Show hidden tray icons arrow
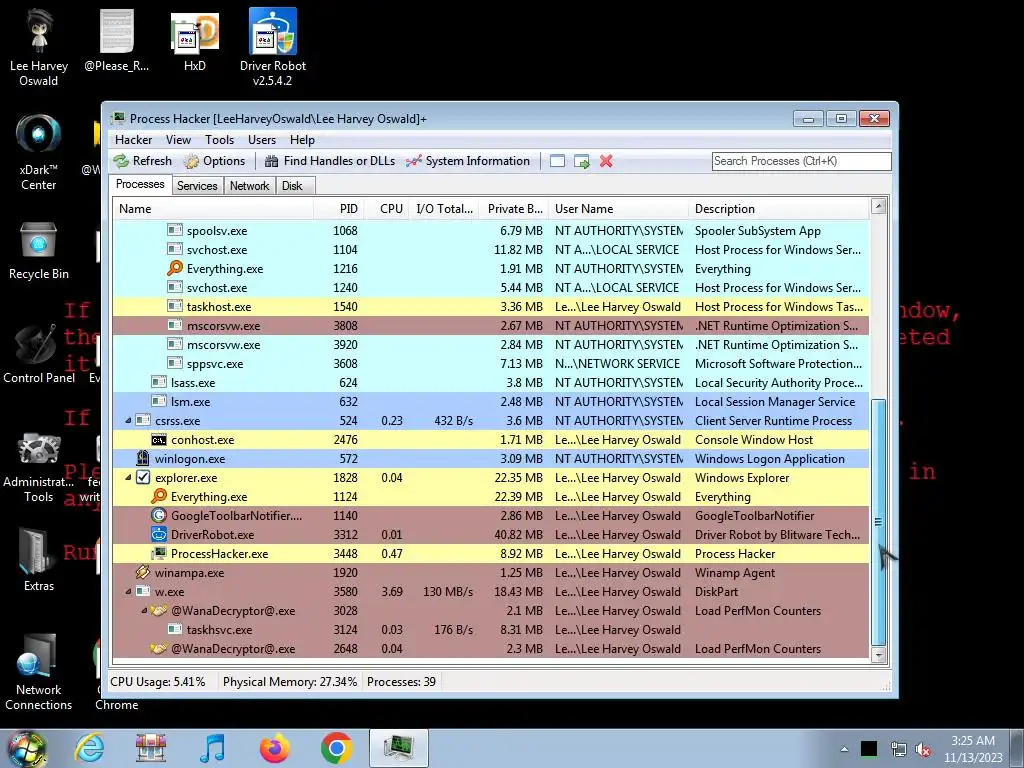Screen dimensions: 1024x768 (x=844, y=749)
